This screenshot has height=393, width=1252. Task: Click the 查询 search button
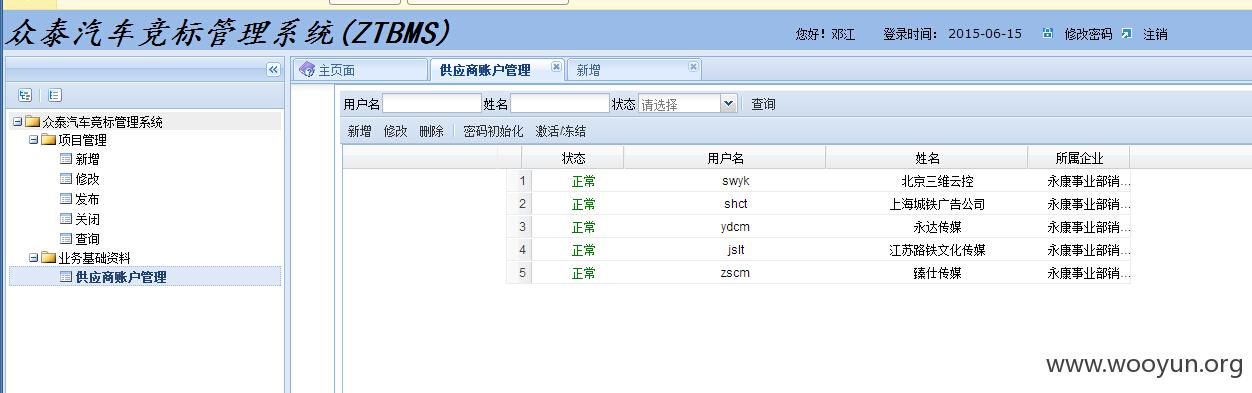pyautogui.click(x=763, y=104)
